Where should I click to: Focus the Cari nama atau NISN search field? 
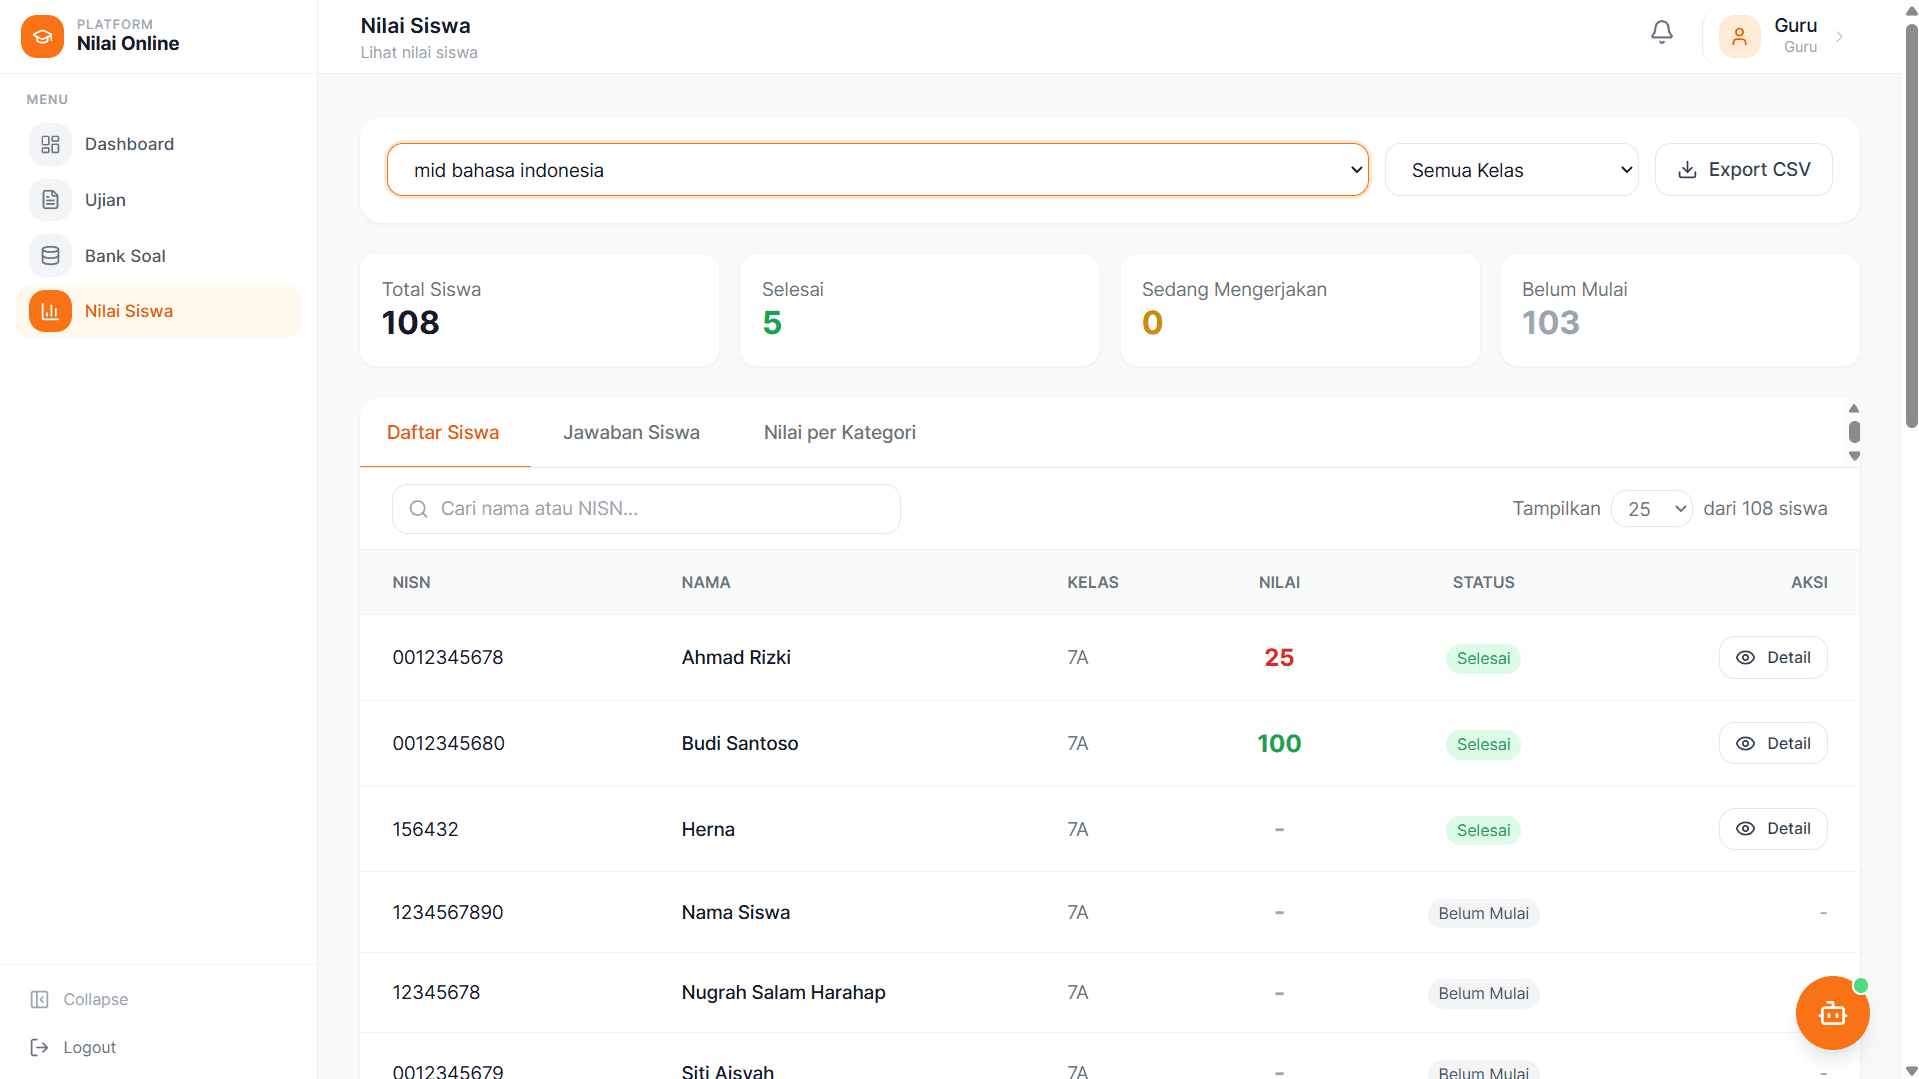click(646, 509)
